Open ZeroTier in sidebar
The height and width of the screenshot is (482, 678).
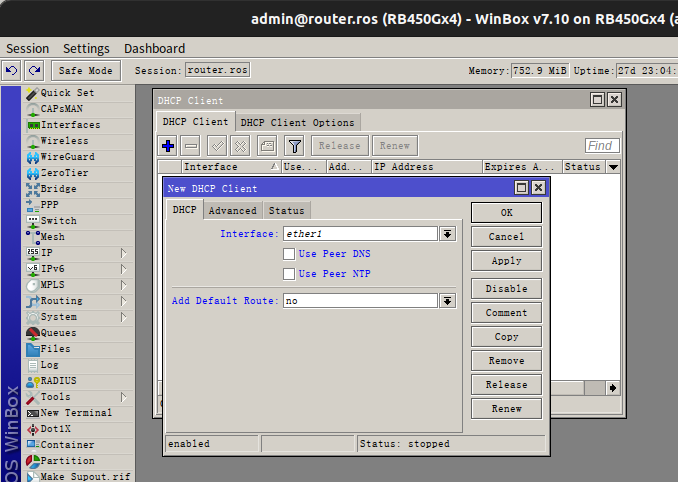pyautogui.click(x=79, y=173)
